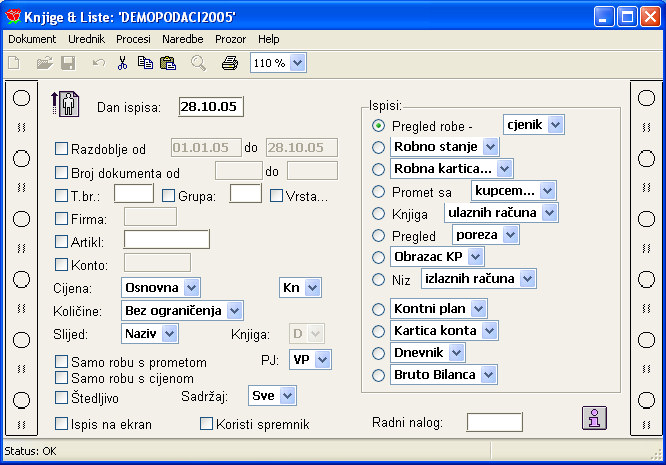Click the Radni nalog input field
666x465 pixels.
(494, 423)
